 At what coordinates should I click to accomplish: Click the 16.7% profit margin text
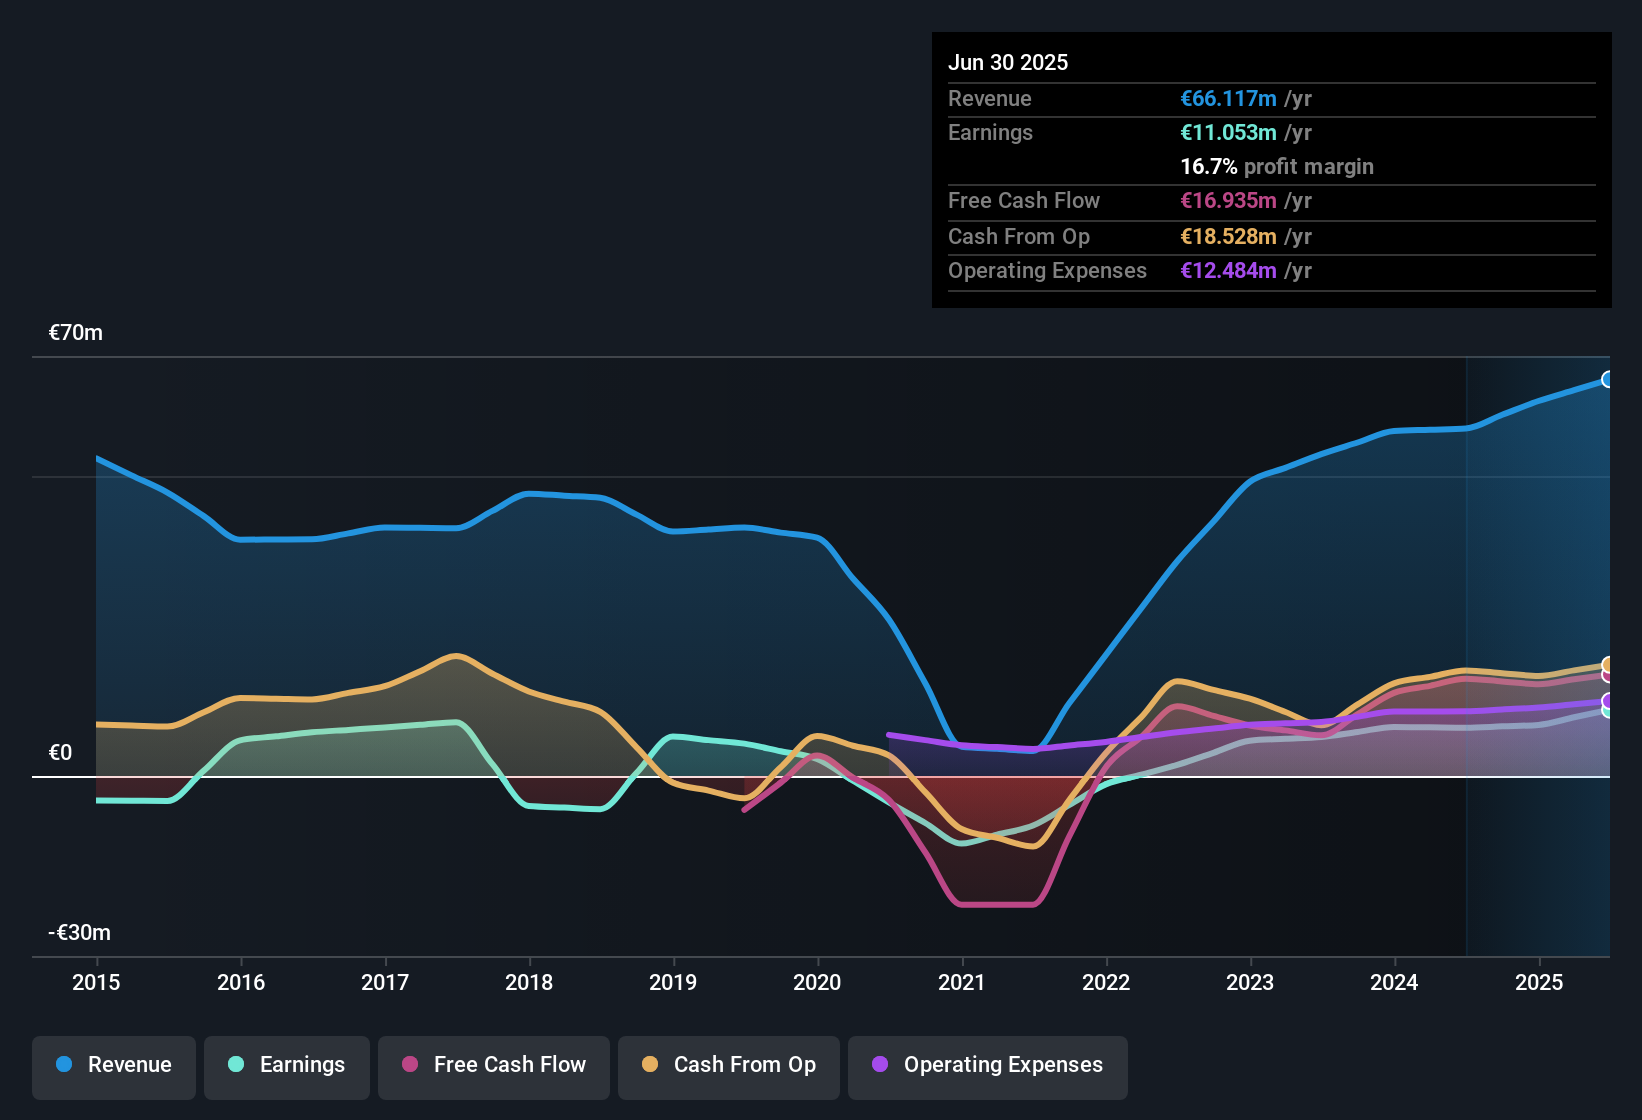click(1277, 167)
